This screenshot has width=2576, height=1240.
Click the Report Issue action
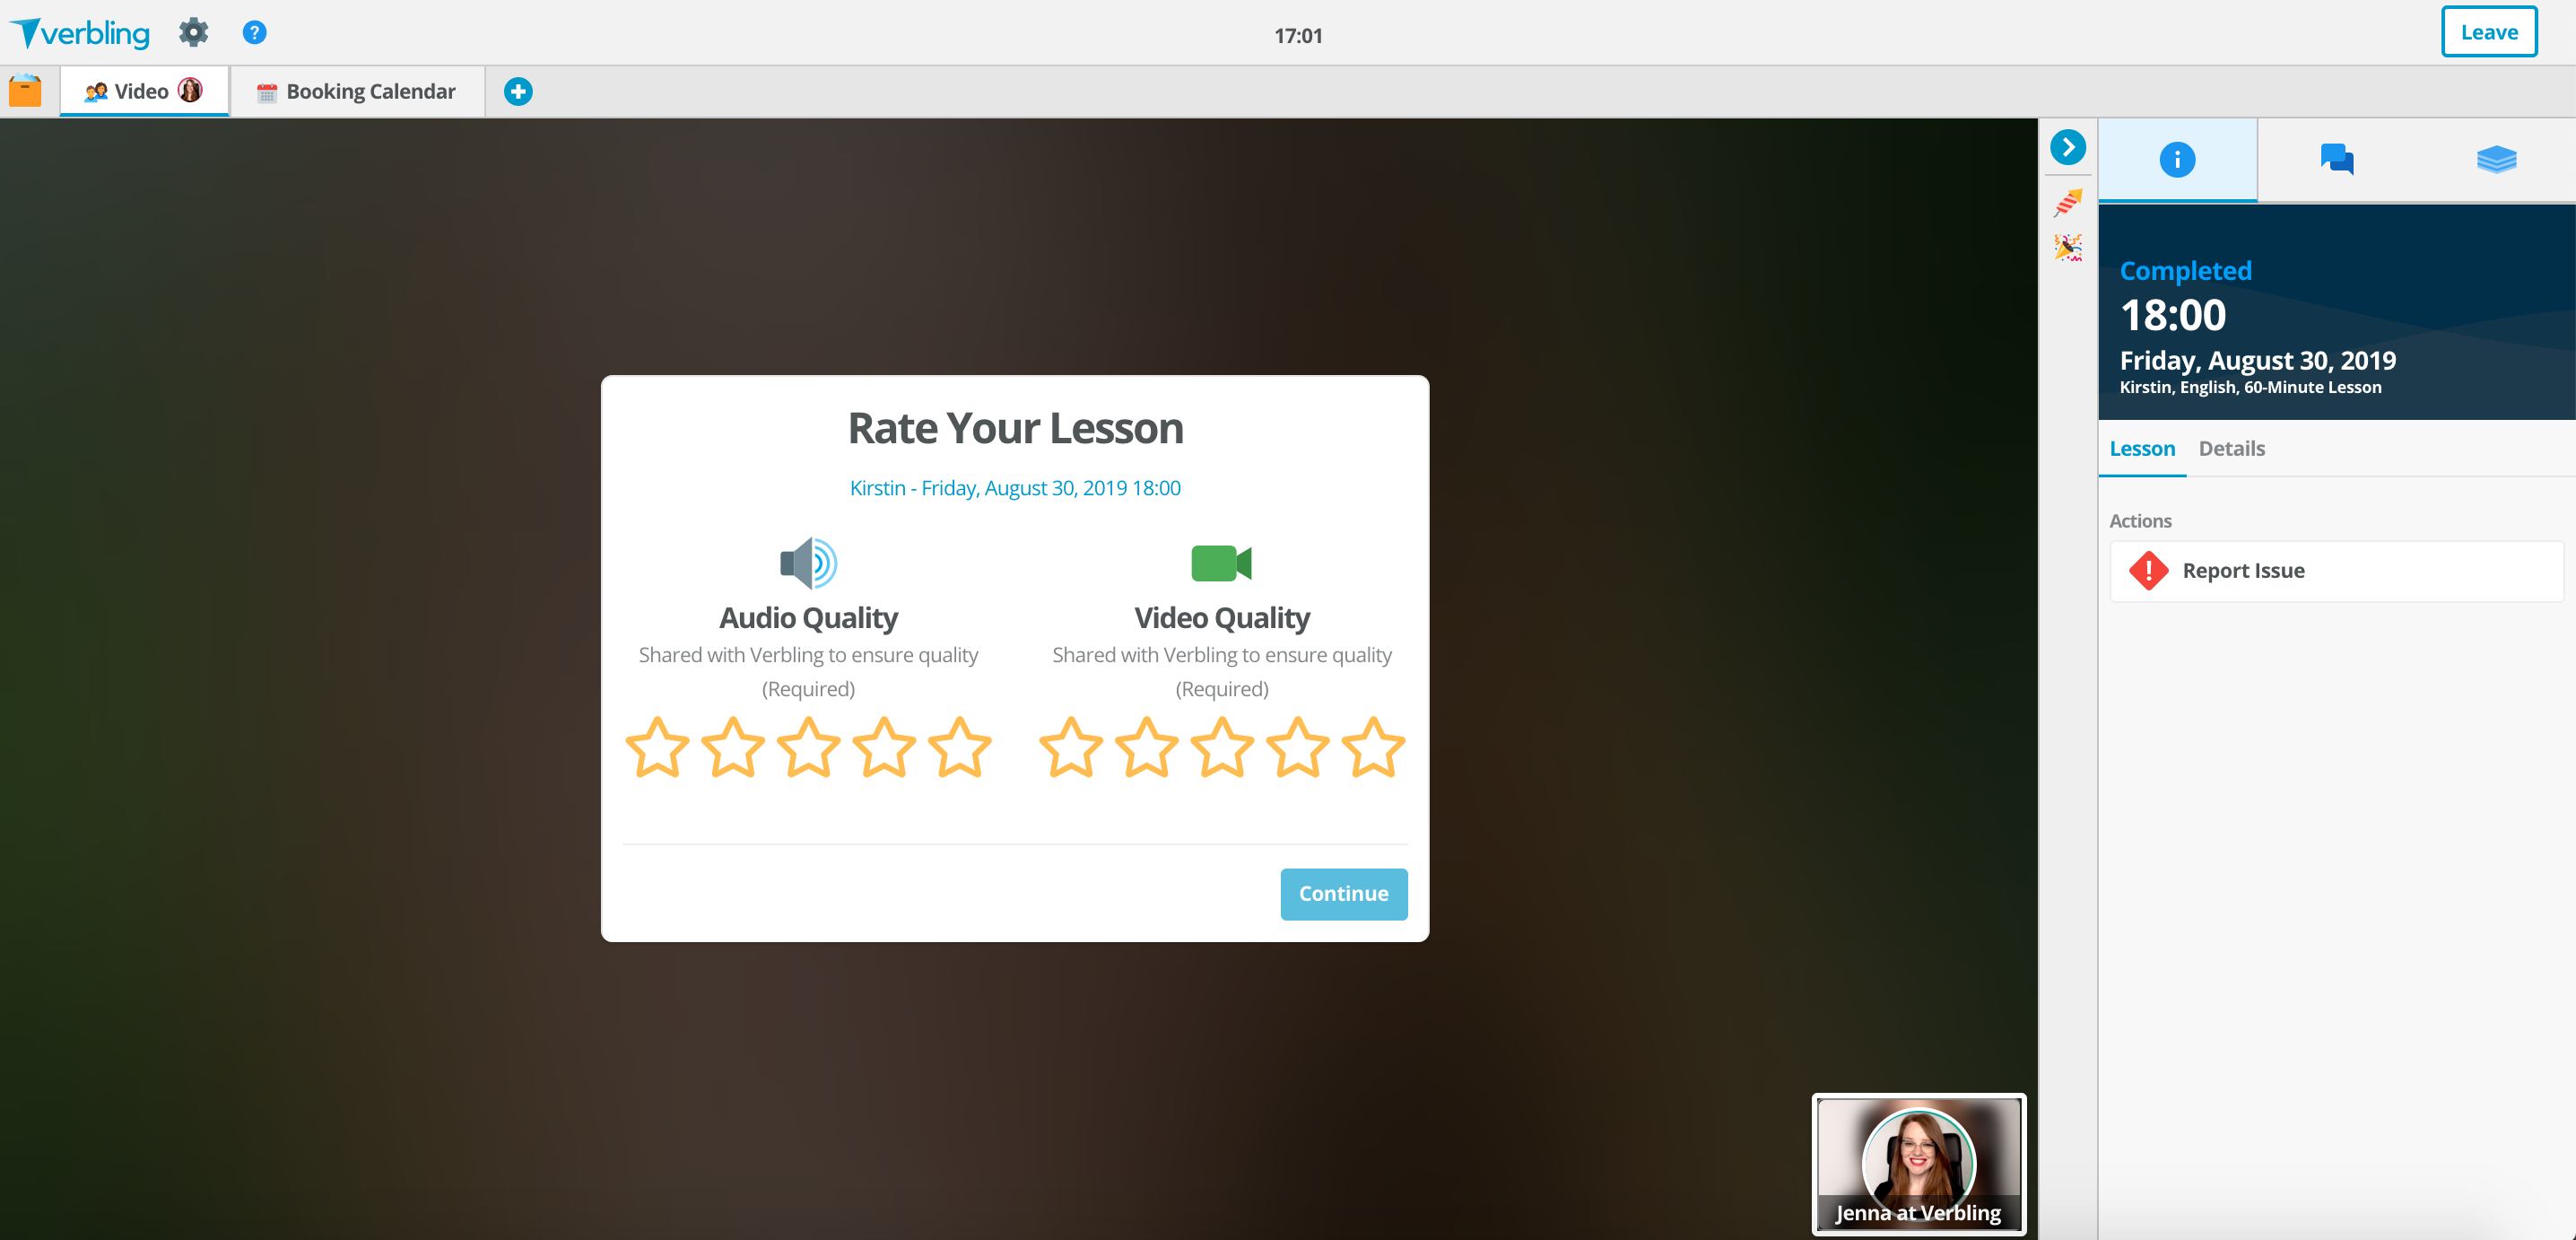tap(2336, 571)
